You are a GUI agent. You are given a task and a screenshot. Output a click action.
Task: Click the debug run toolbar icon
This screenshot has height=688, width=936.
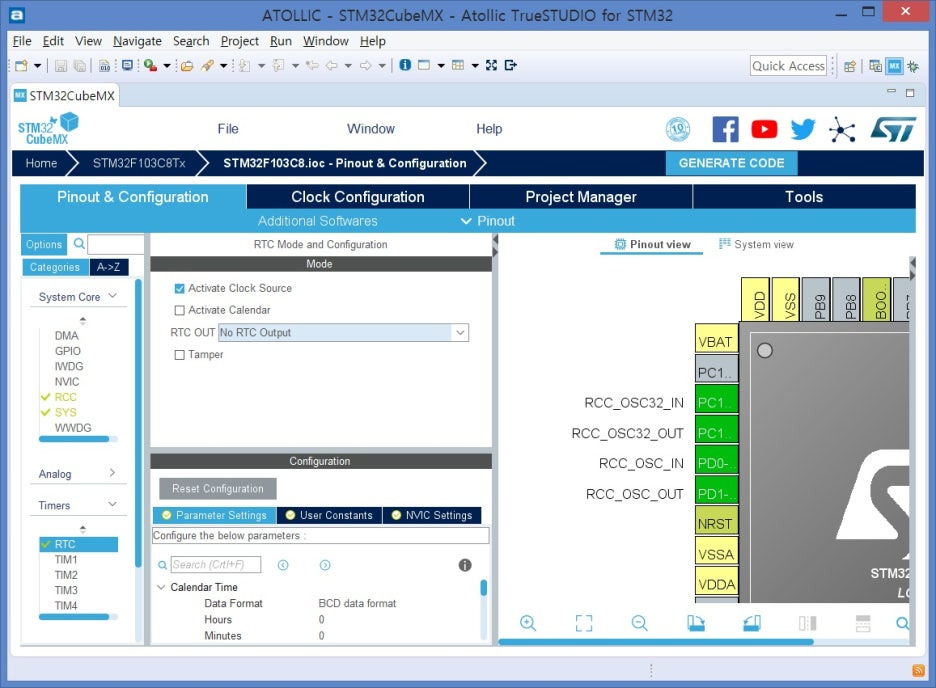tap(150, 65)
